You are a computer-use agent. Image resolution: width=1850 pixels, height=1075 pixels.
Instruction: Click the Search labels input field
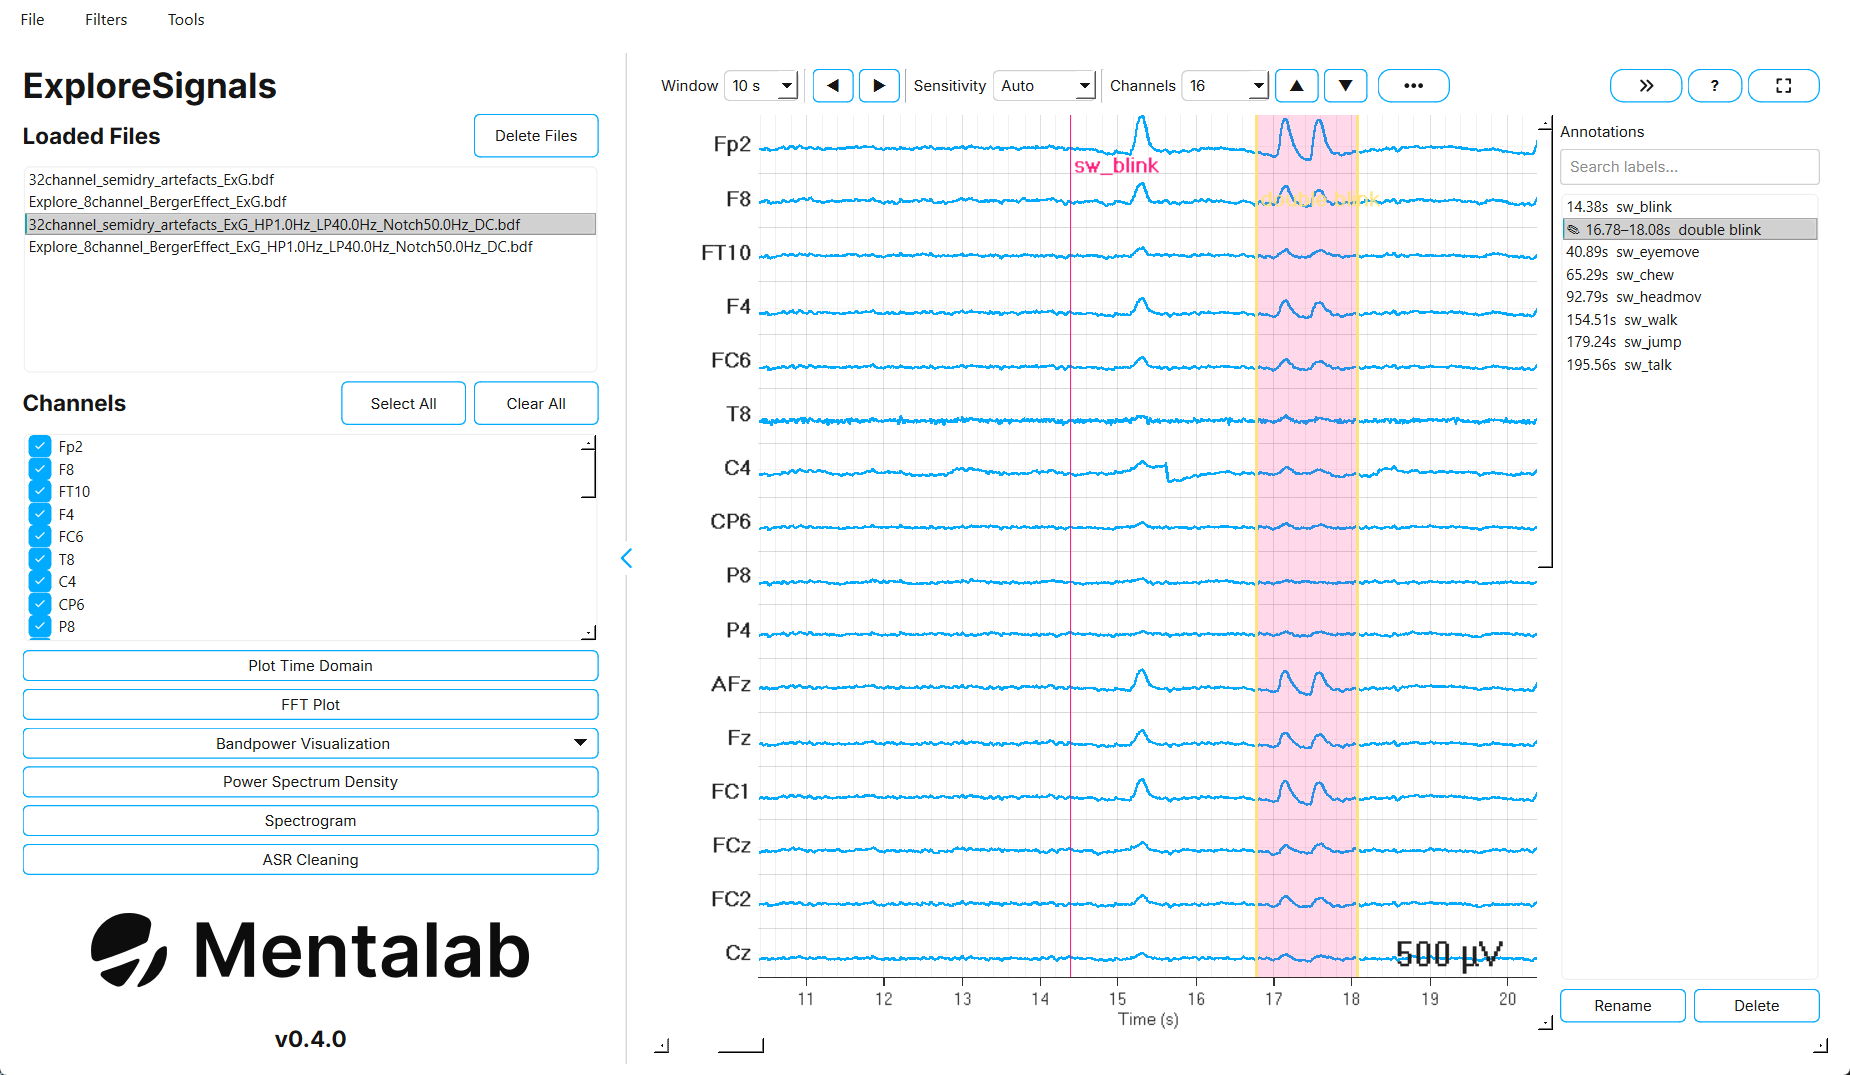pyautogui.click(x=1689, y=167)
